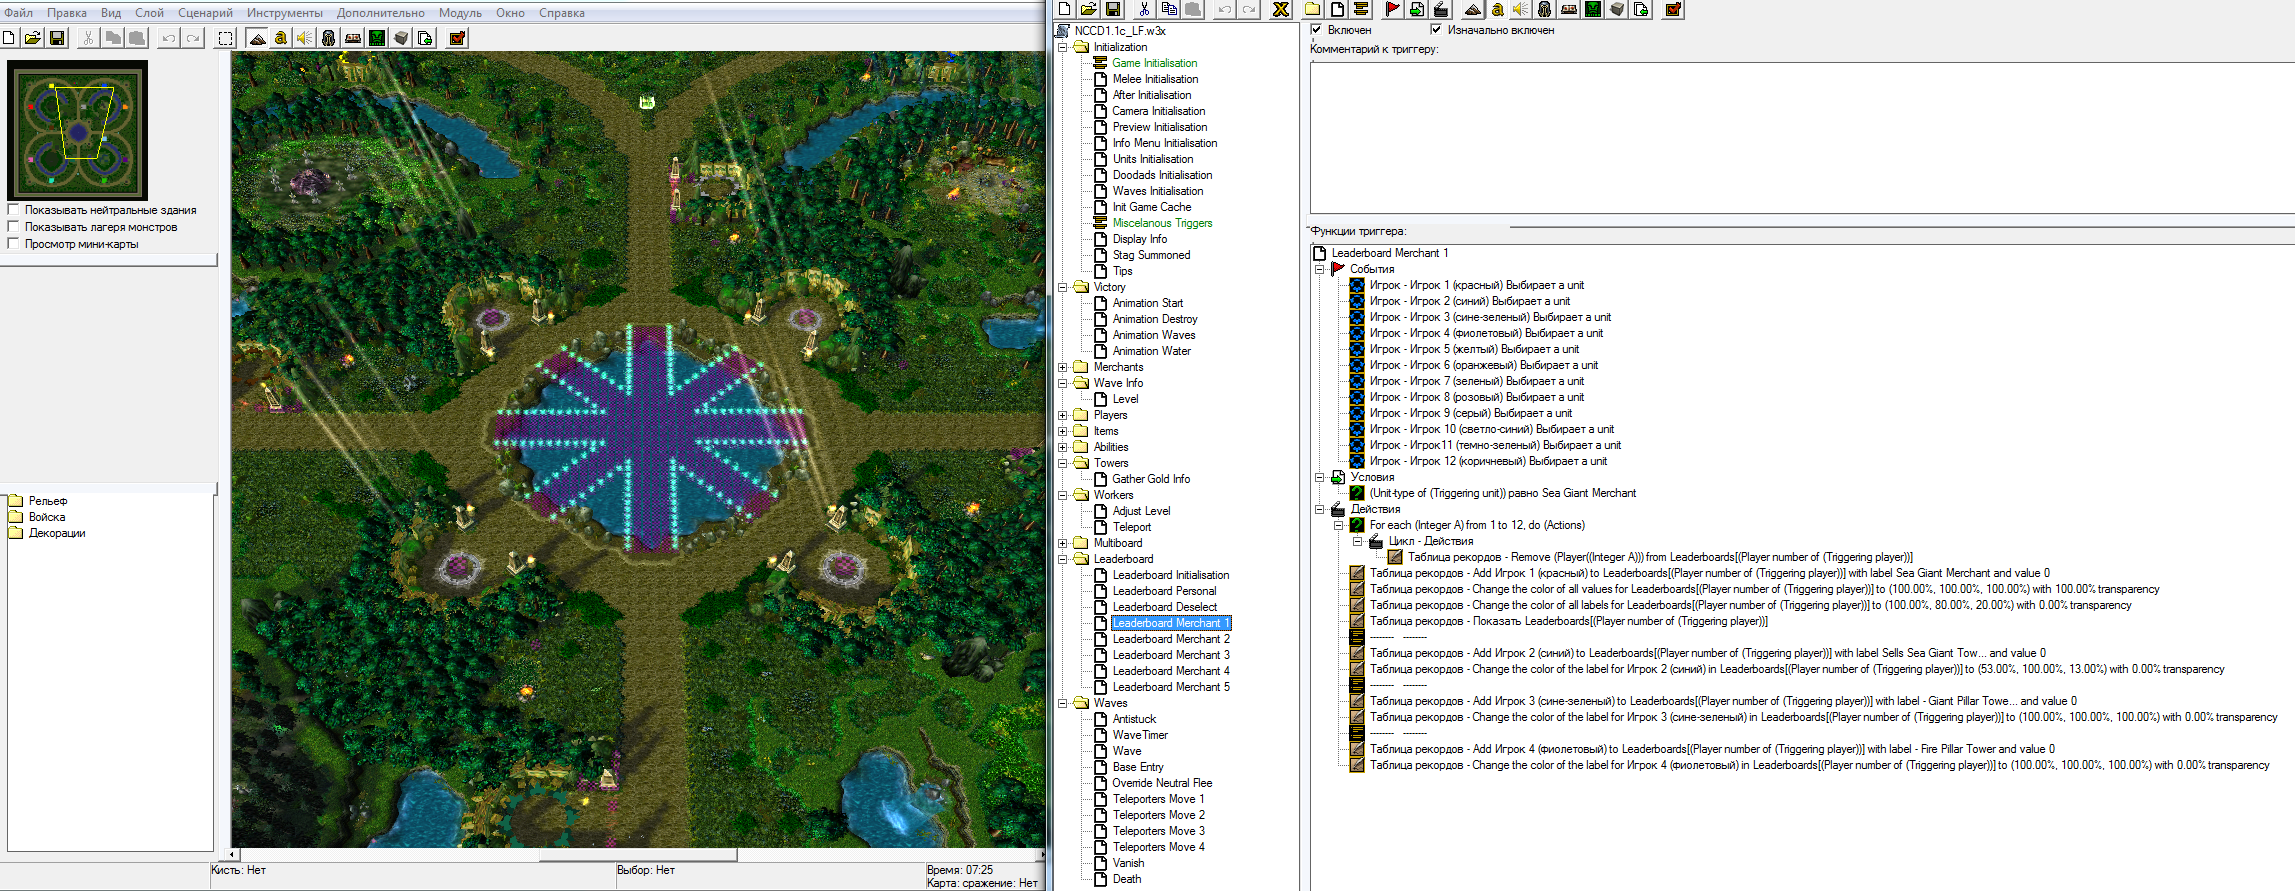Viewport: 2295px width, 891px height.
Task: Open the 'Сценарий' menu
Action: pos(205,13)
